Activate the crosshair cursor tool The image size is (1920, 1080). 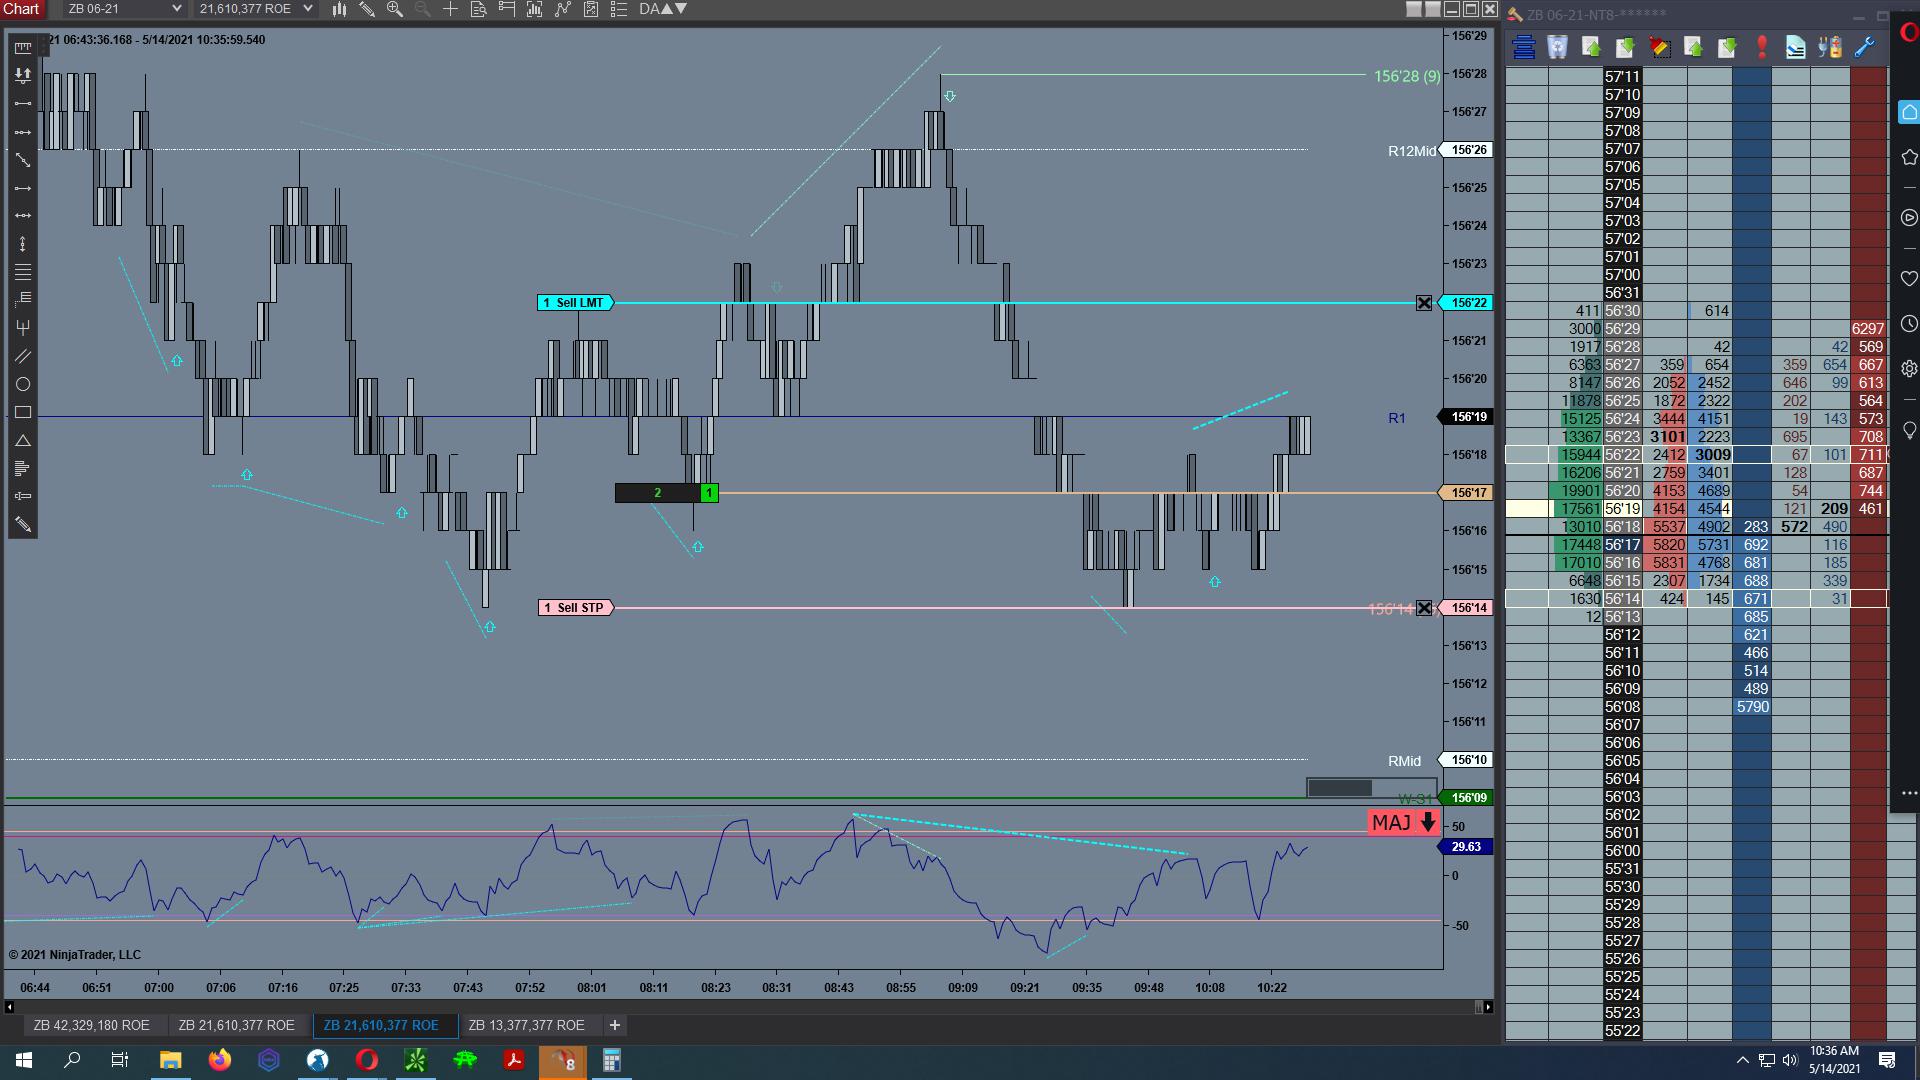click(451, 9)
